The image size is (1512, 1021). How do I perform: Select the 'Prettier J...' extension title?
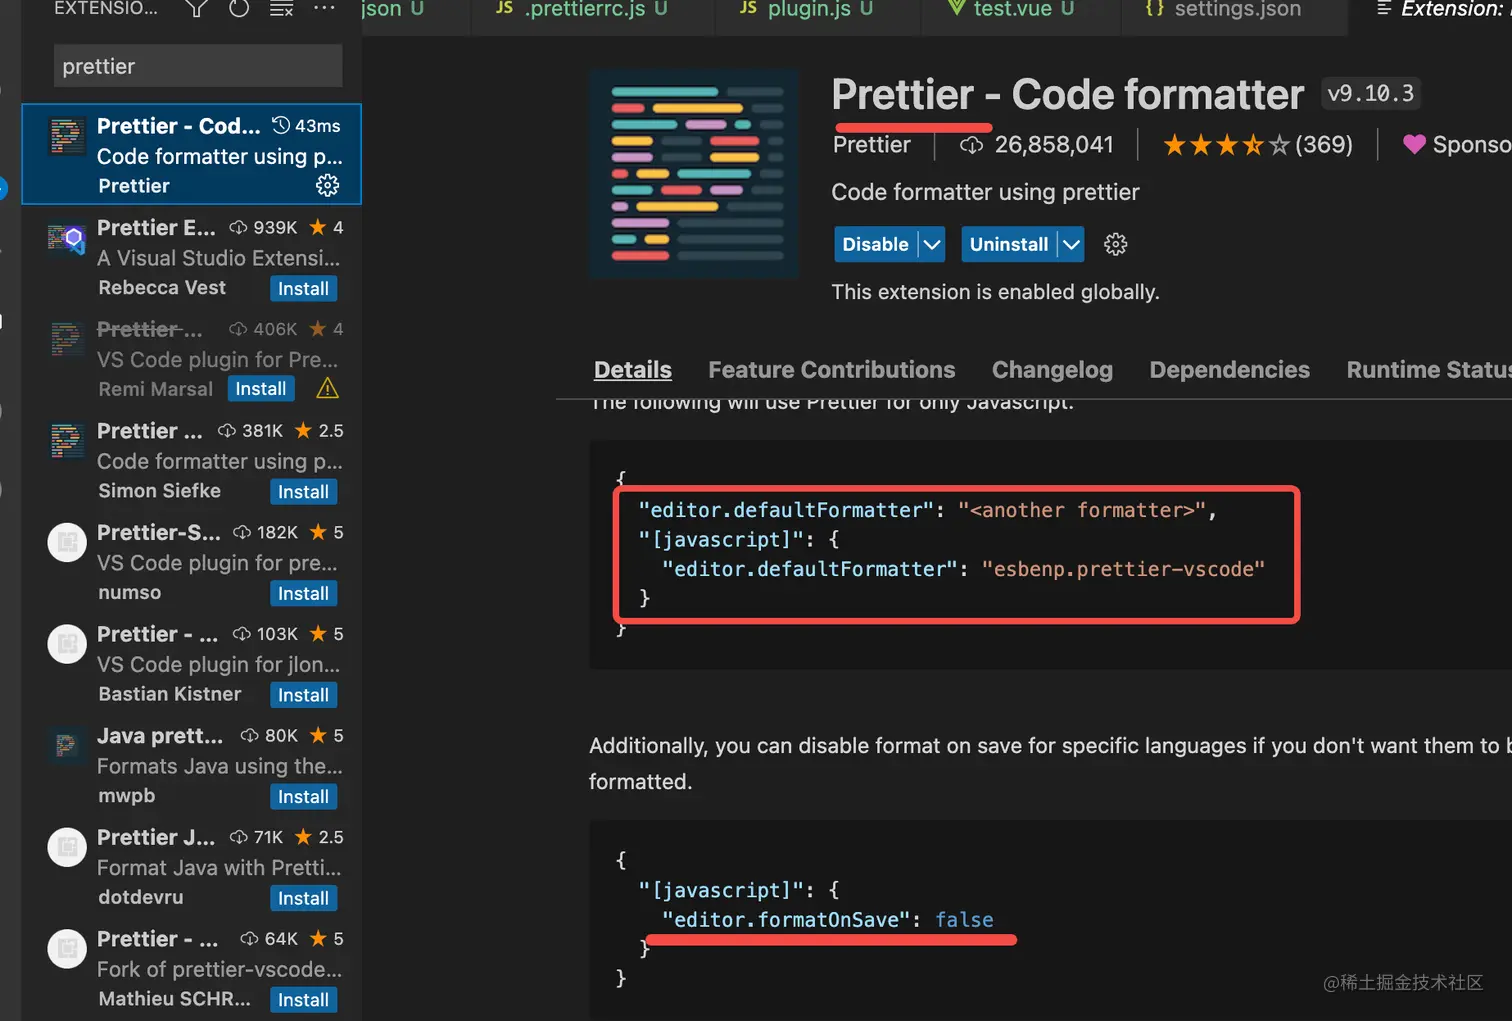tap(156, 837)
